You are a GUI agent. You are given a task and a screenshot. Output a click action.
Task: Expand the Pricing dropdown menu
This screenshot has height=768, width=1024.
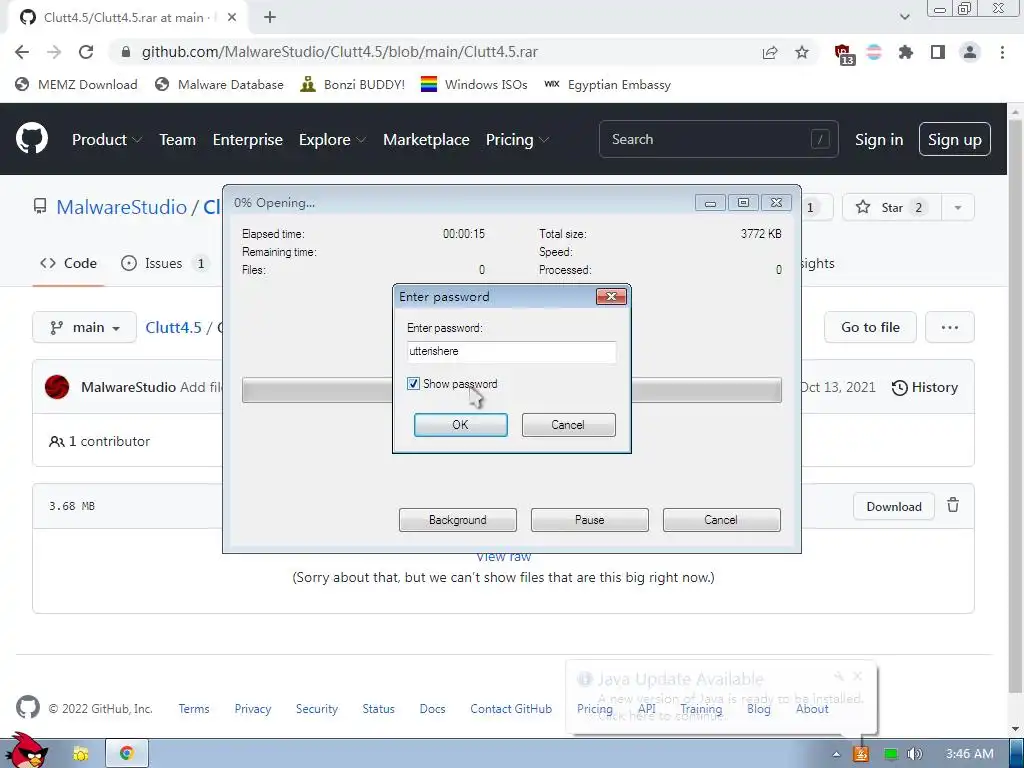click(x=517, y=139)
